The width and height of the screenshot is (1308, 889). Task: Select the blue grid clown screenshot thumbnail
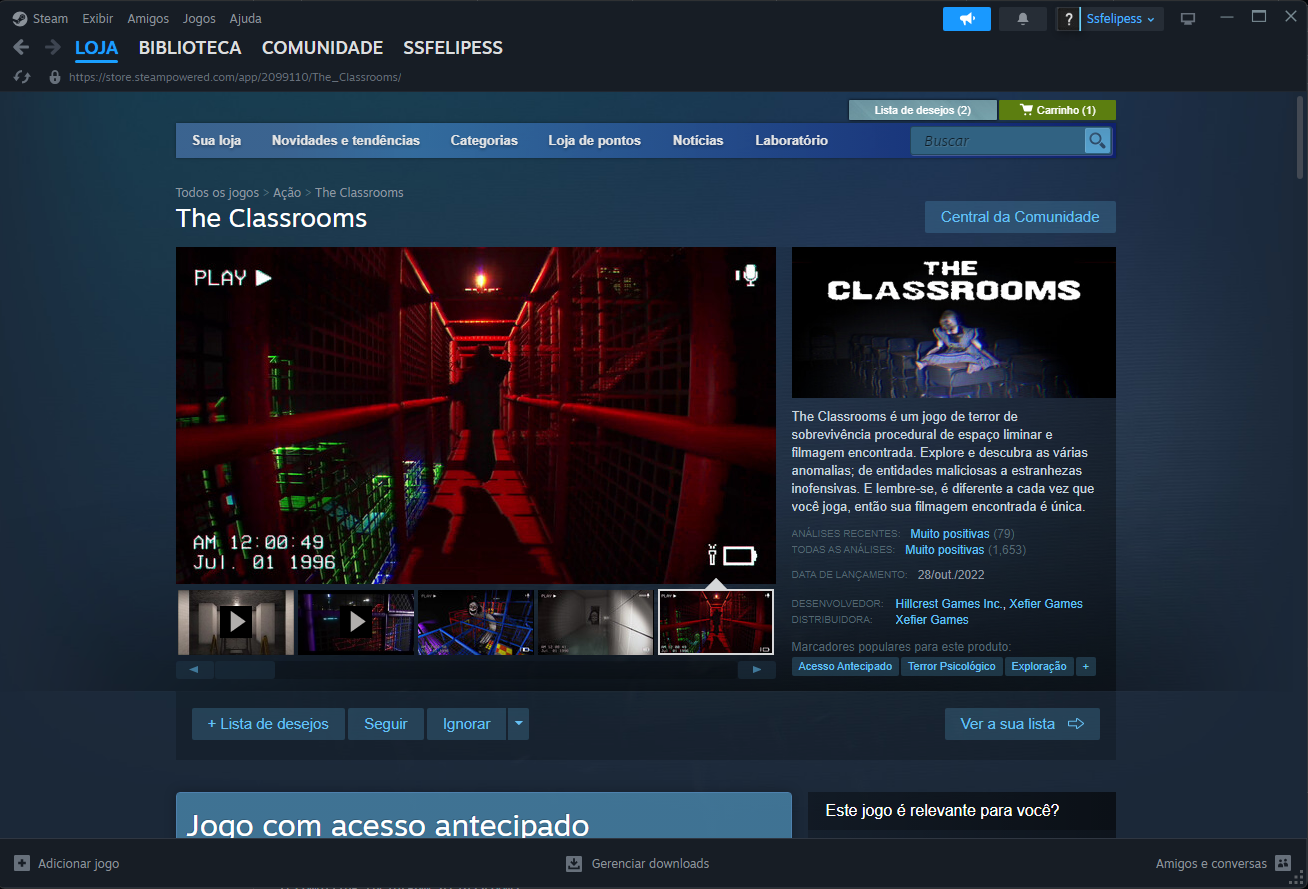coord(476,622)
